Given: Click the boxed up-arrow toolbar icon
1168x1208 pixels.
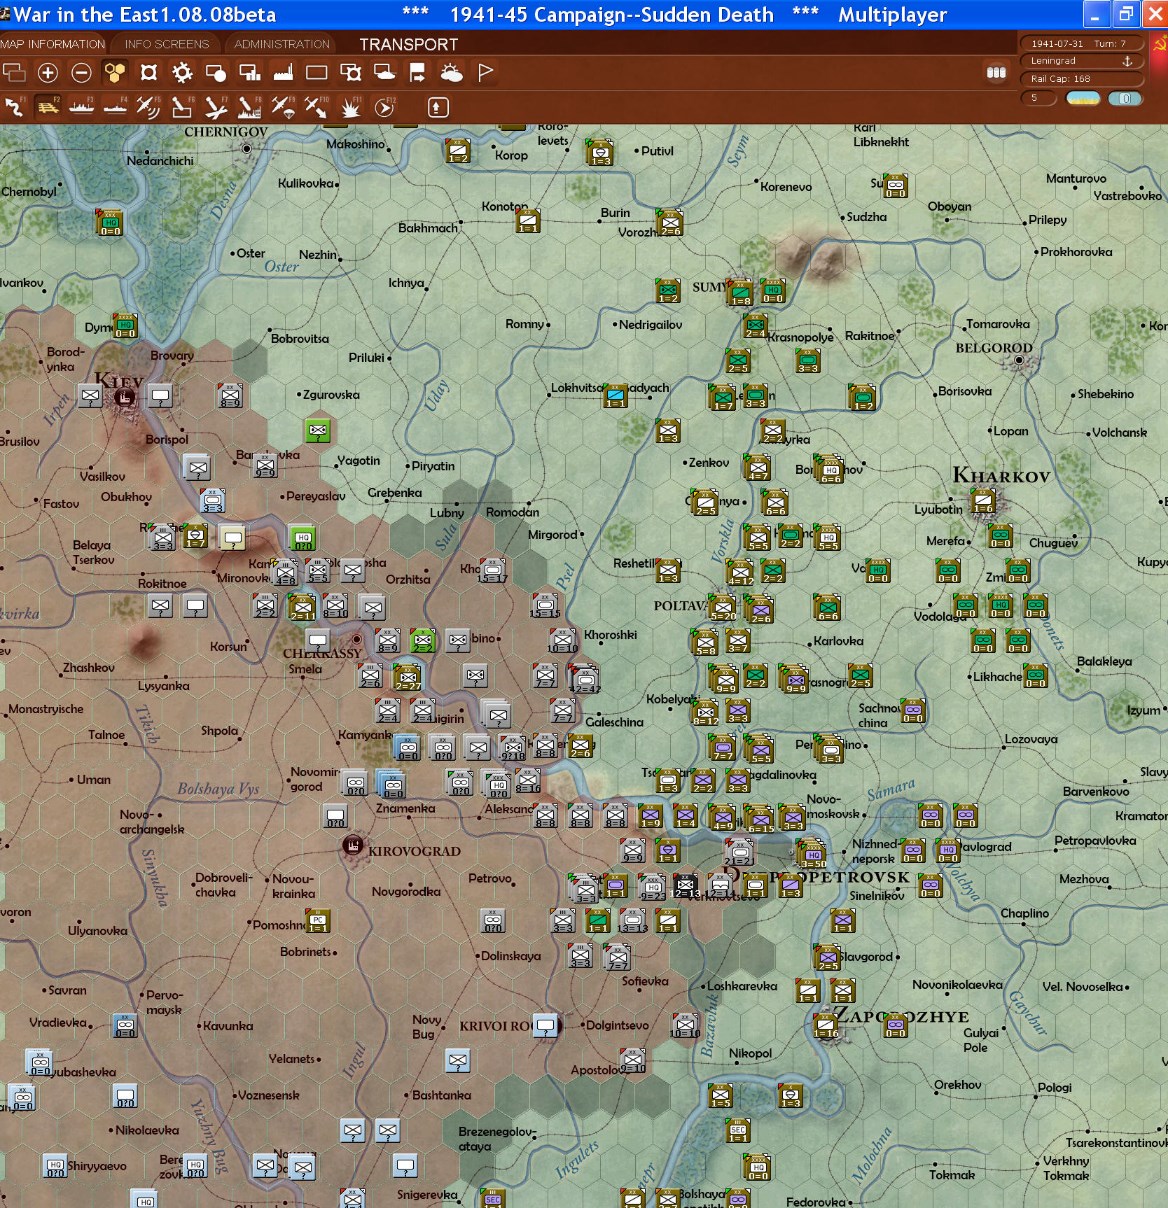Looking at the screenshot, I should (x=438, y=107).
